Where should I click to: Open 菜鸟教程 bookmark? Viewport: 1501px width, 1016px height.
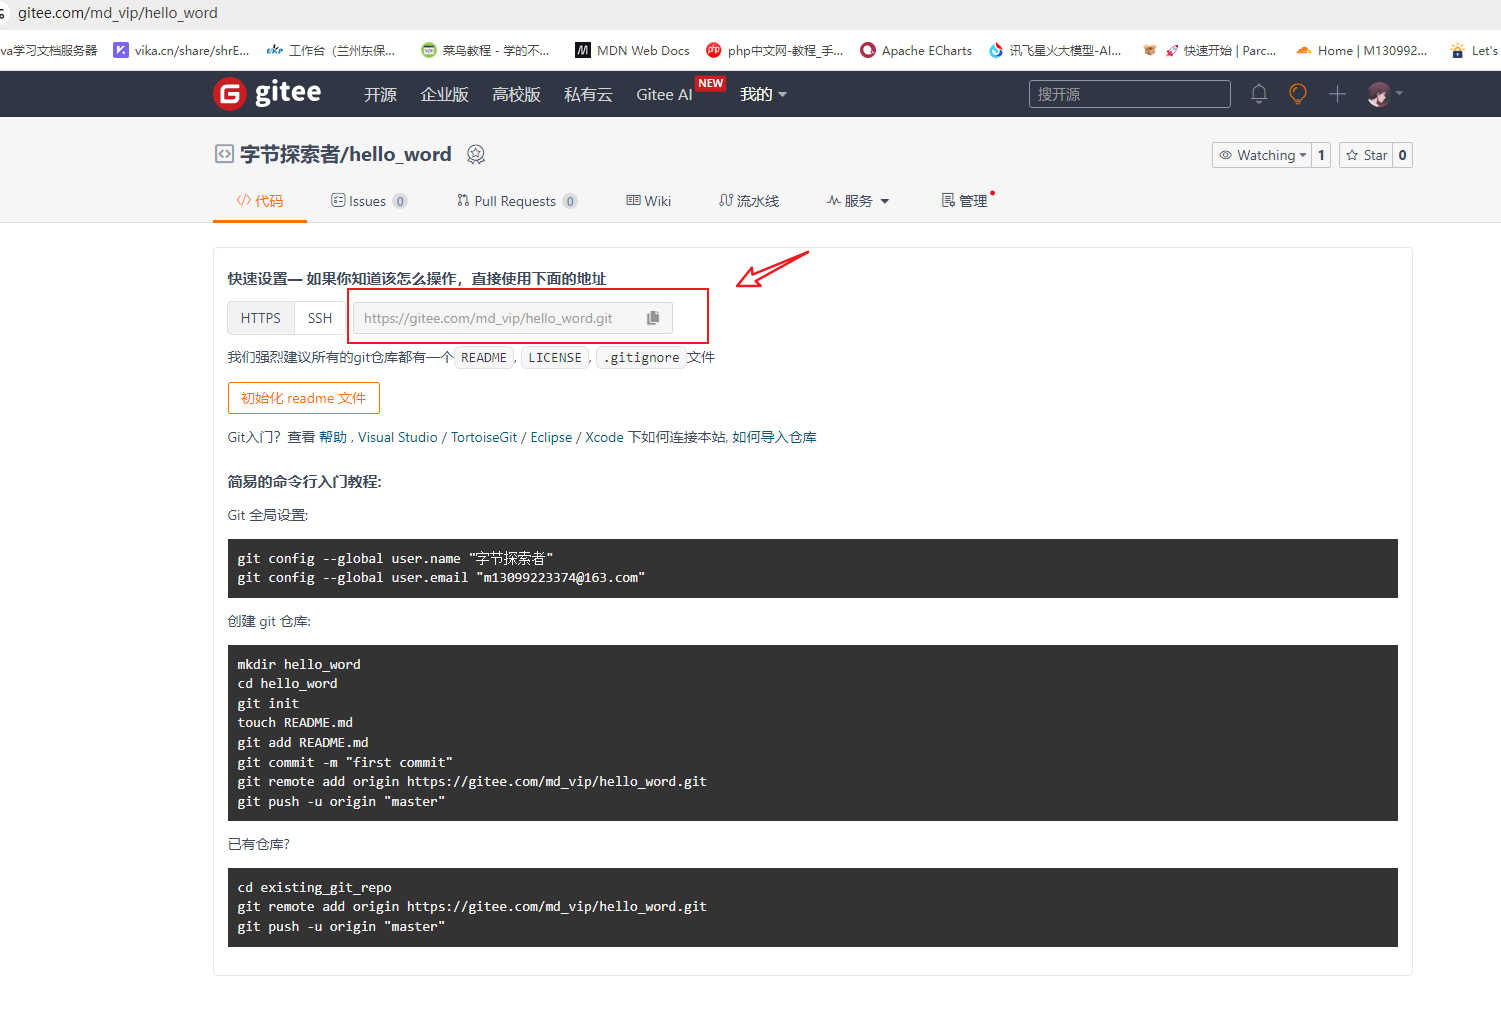[x=485, y=50]
